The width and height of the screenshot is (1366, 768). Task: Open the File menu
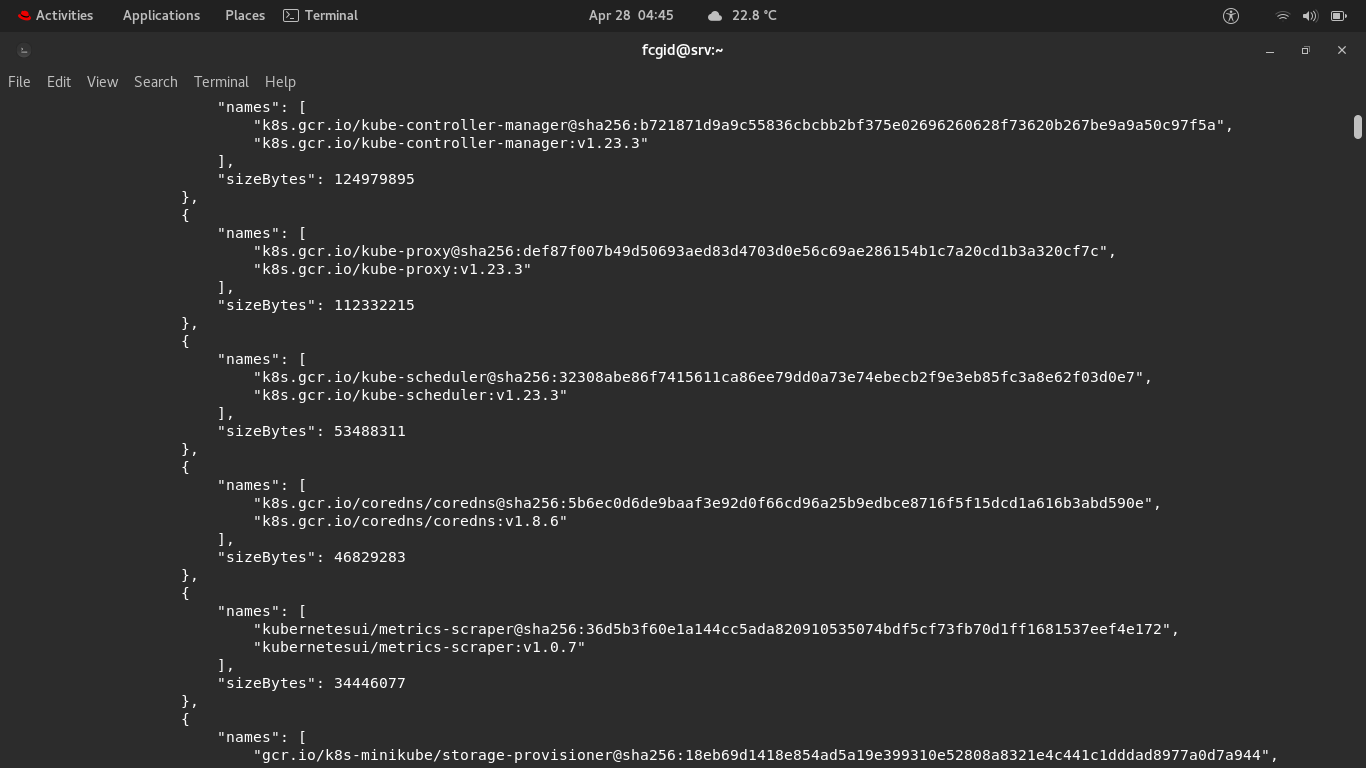(x=19, y=82)
